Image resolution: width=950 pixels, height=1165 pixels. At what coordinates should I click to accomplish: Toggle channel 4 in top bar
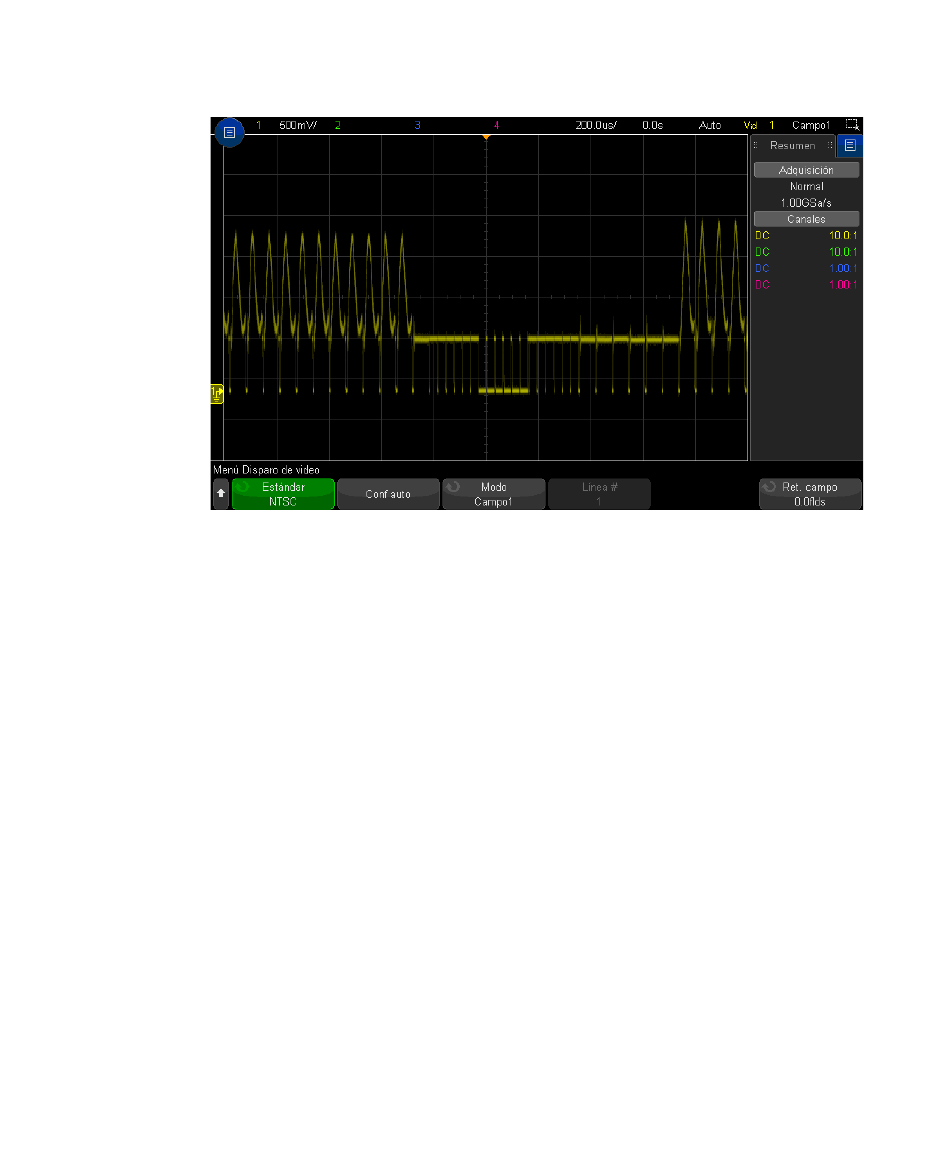coord(496,125)
